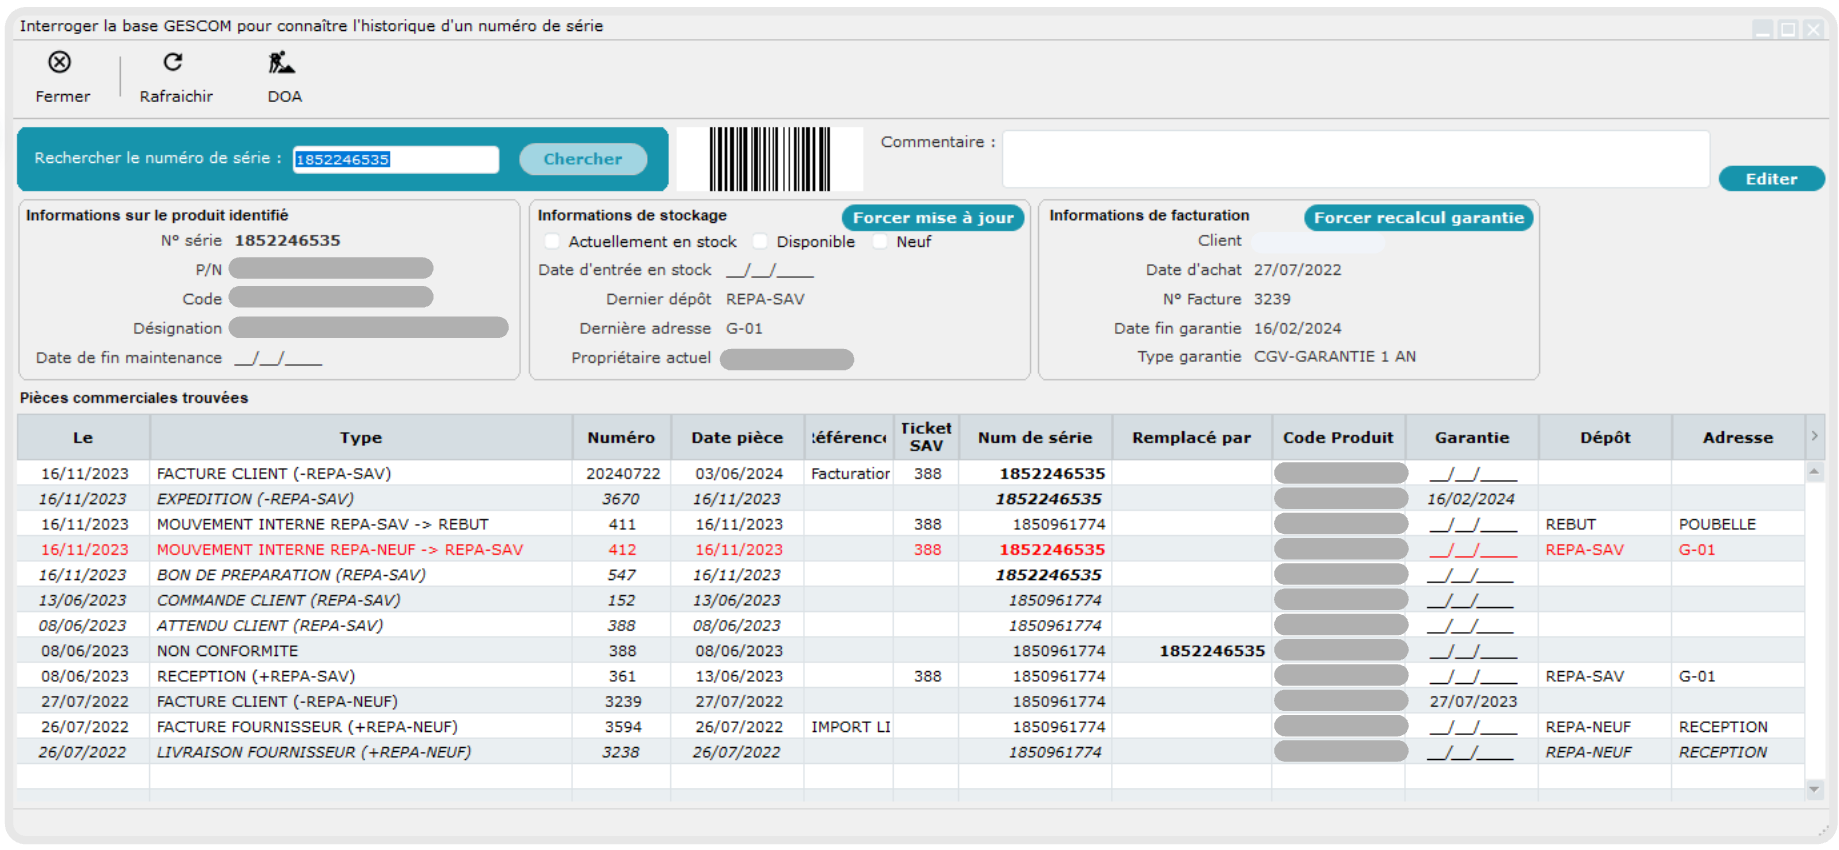The width and height of the screenshot is (1839, 850).
Task: Click the Forcer mise à jour button
Action: (932, 218)
